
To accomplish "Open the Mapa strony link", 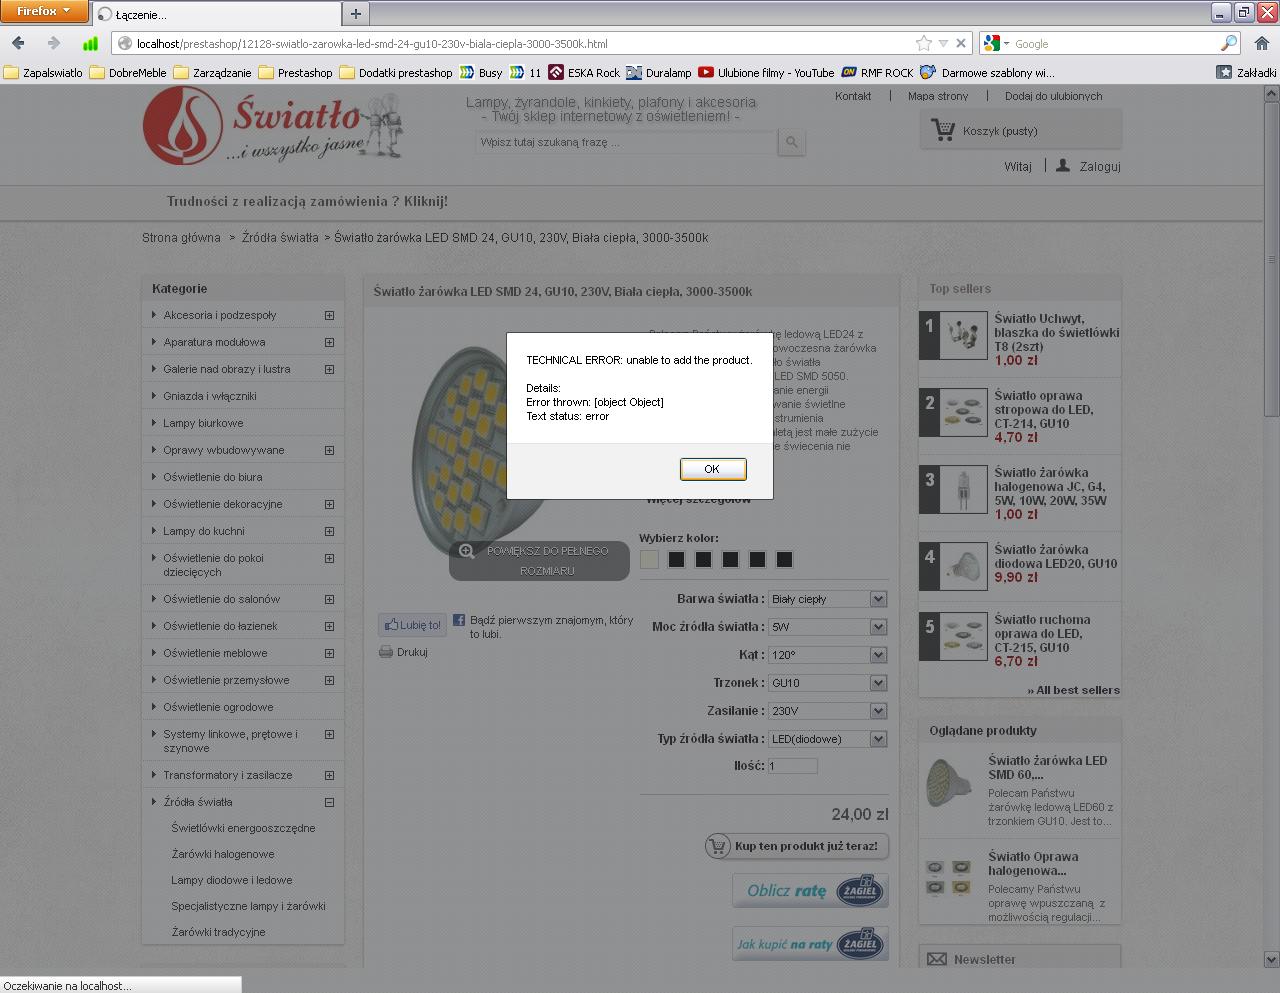I will coord(938,96).
